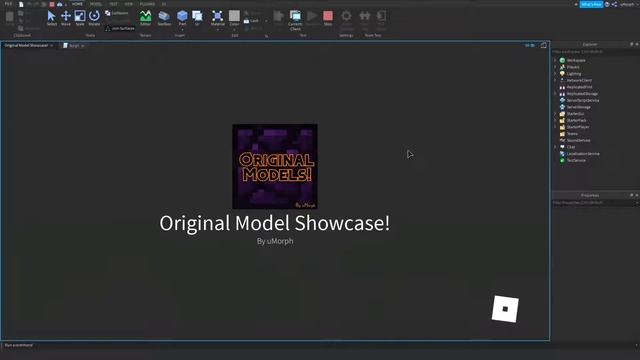Insert a new Part
This screenshot has height=360, width=640.
pos(182,18)
